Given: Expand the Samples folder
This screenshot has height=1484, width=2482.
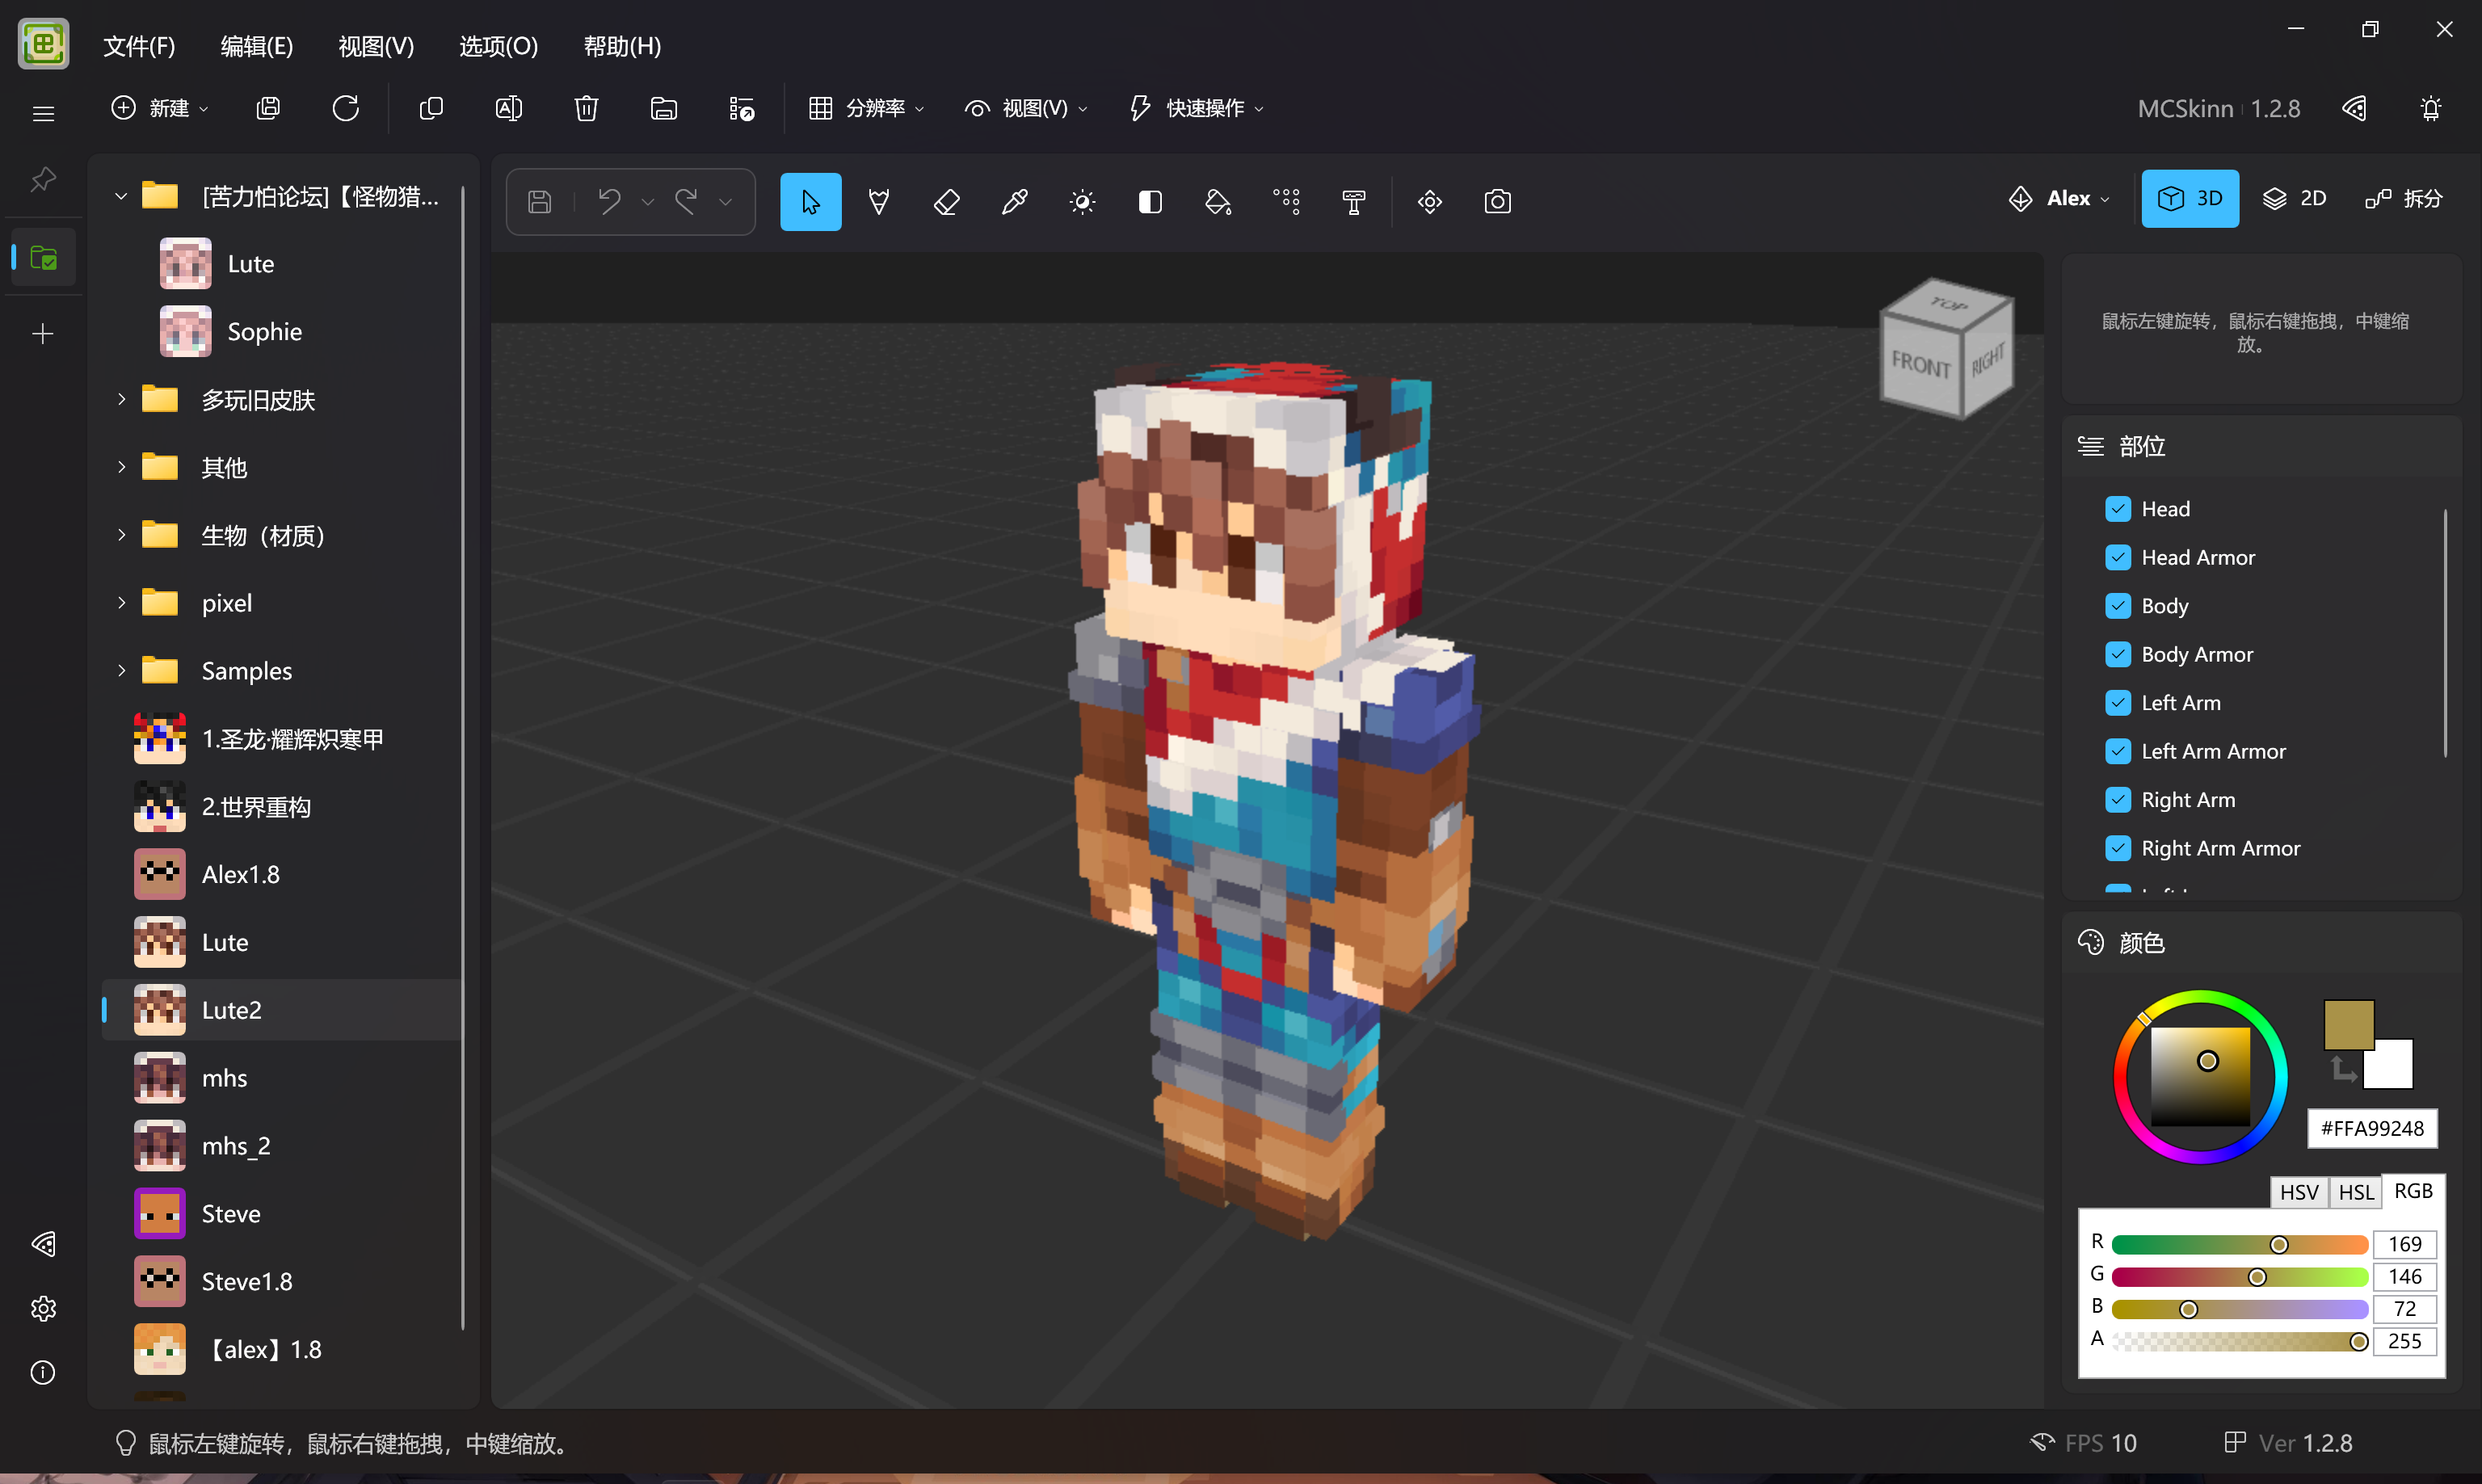Looking at the screenshot, I should [x=121, y=670].
